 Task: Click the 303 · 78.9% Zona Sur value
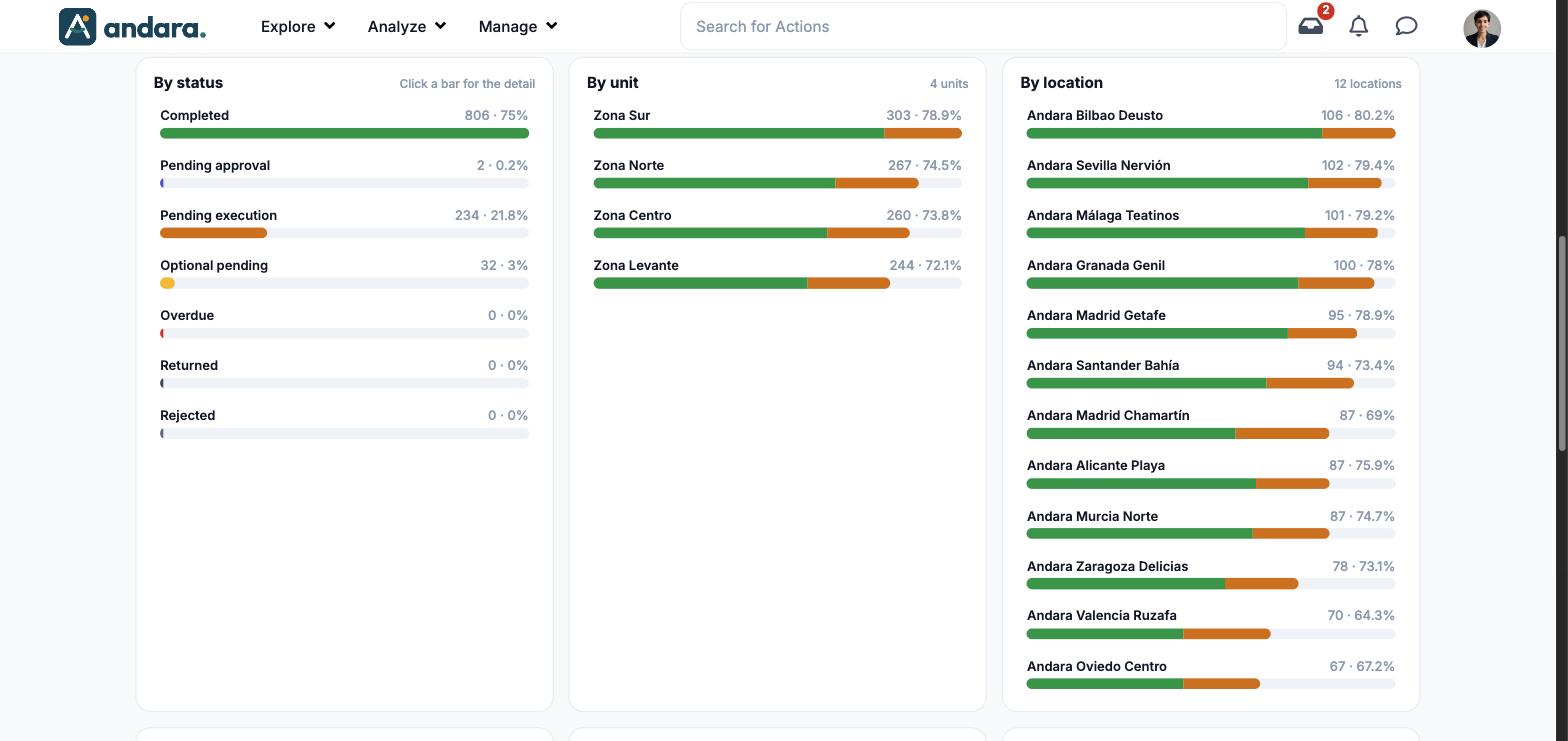click(924, 115)
